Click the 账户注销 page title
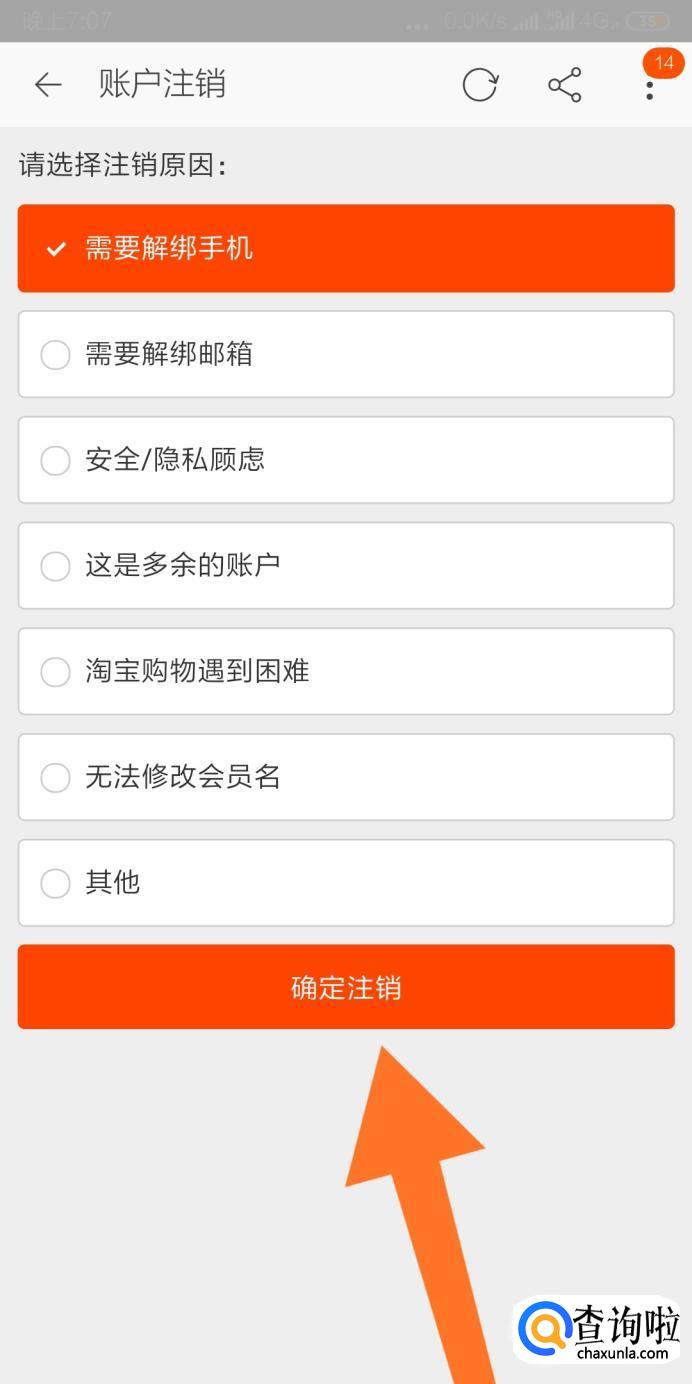 pos(162,84)
